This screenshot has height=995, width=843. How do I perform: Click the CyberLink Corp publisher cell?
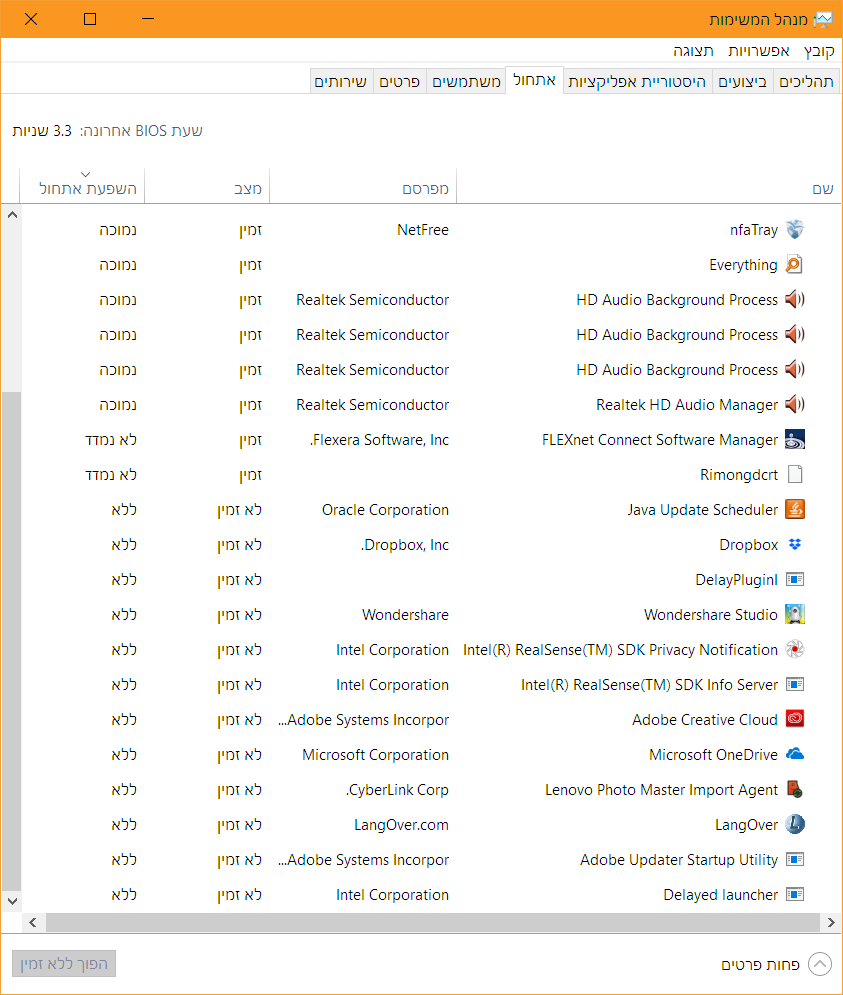click(397, 789)
